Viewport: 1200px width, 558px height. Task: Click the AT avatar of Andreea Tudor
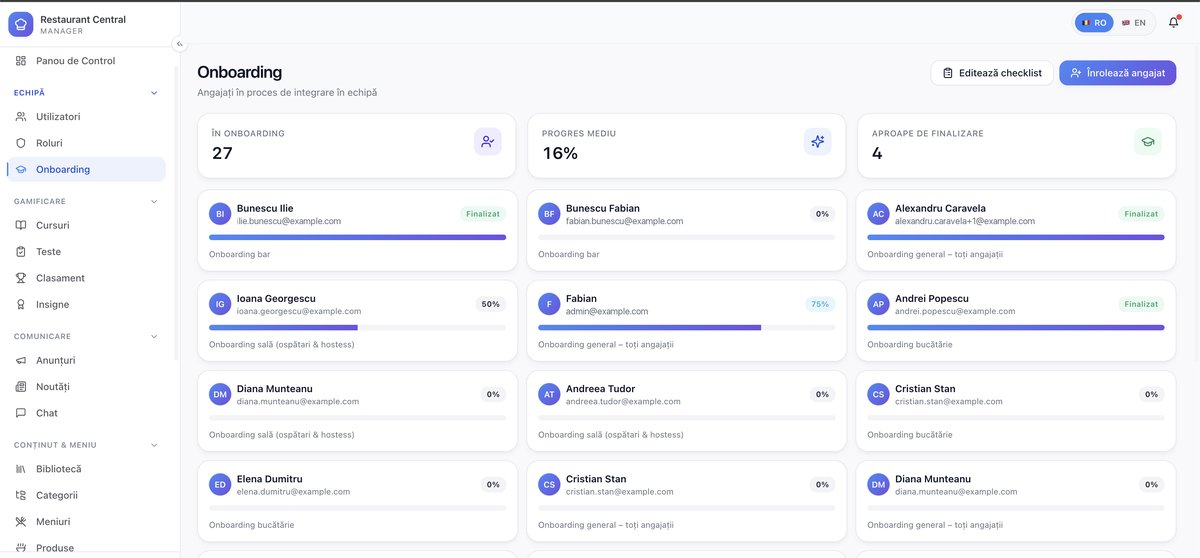[549, 394]
